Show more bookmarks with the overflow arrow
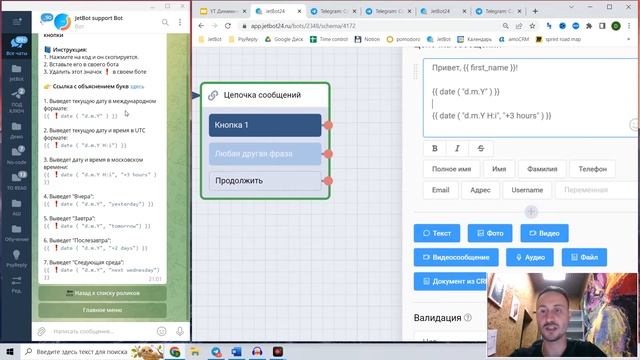Screen dimensions: 640x360 (629, 39)
